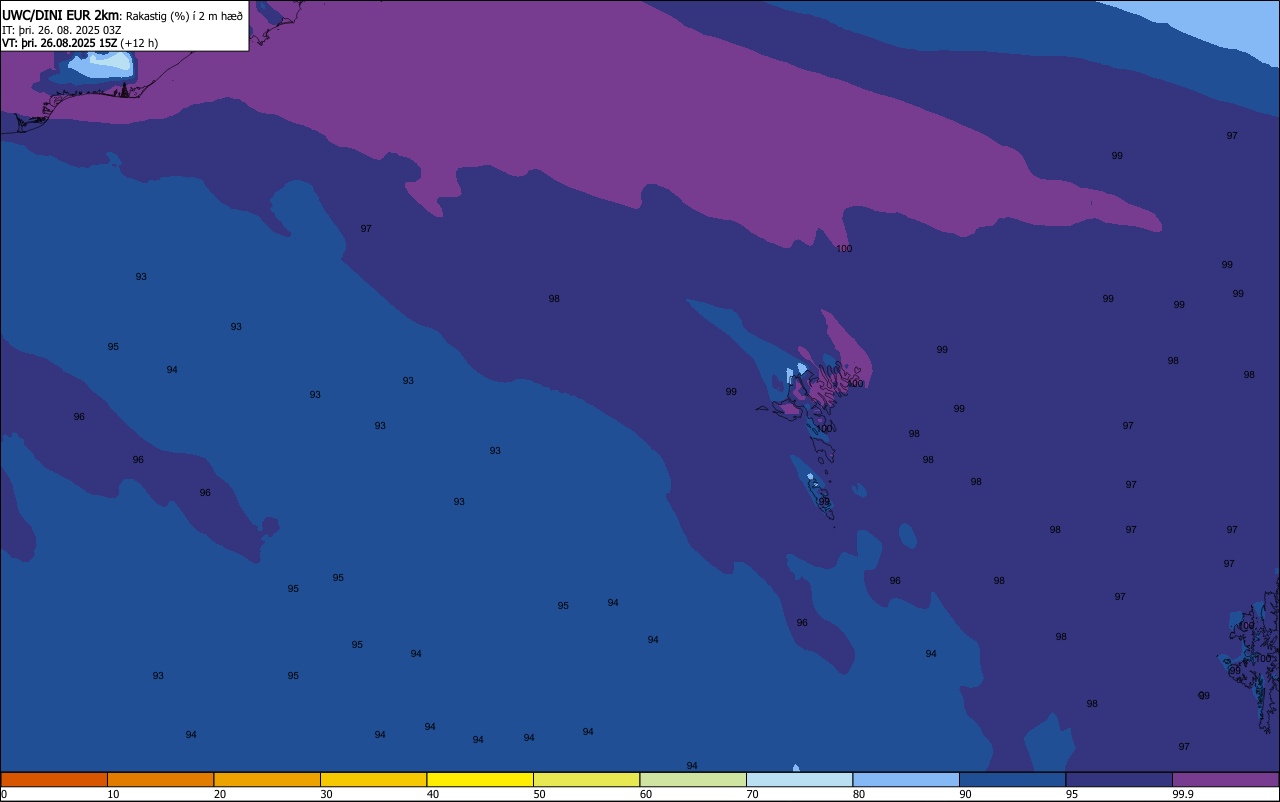The height and width of the screenshot is (802, 1280).
Task: Click the legend scale label '60'
Action: click(x=646, y=794)
